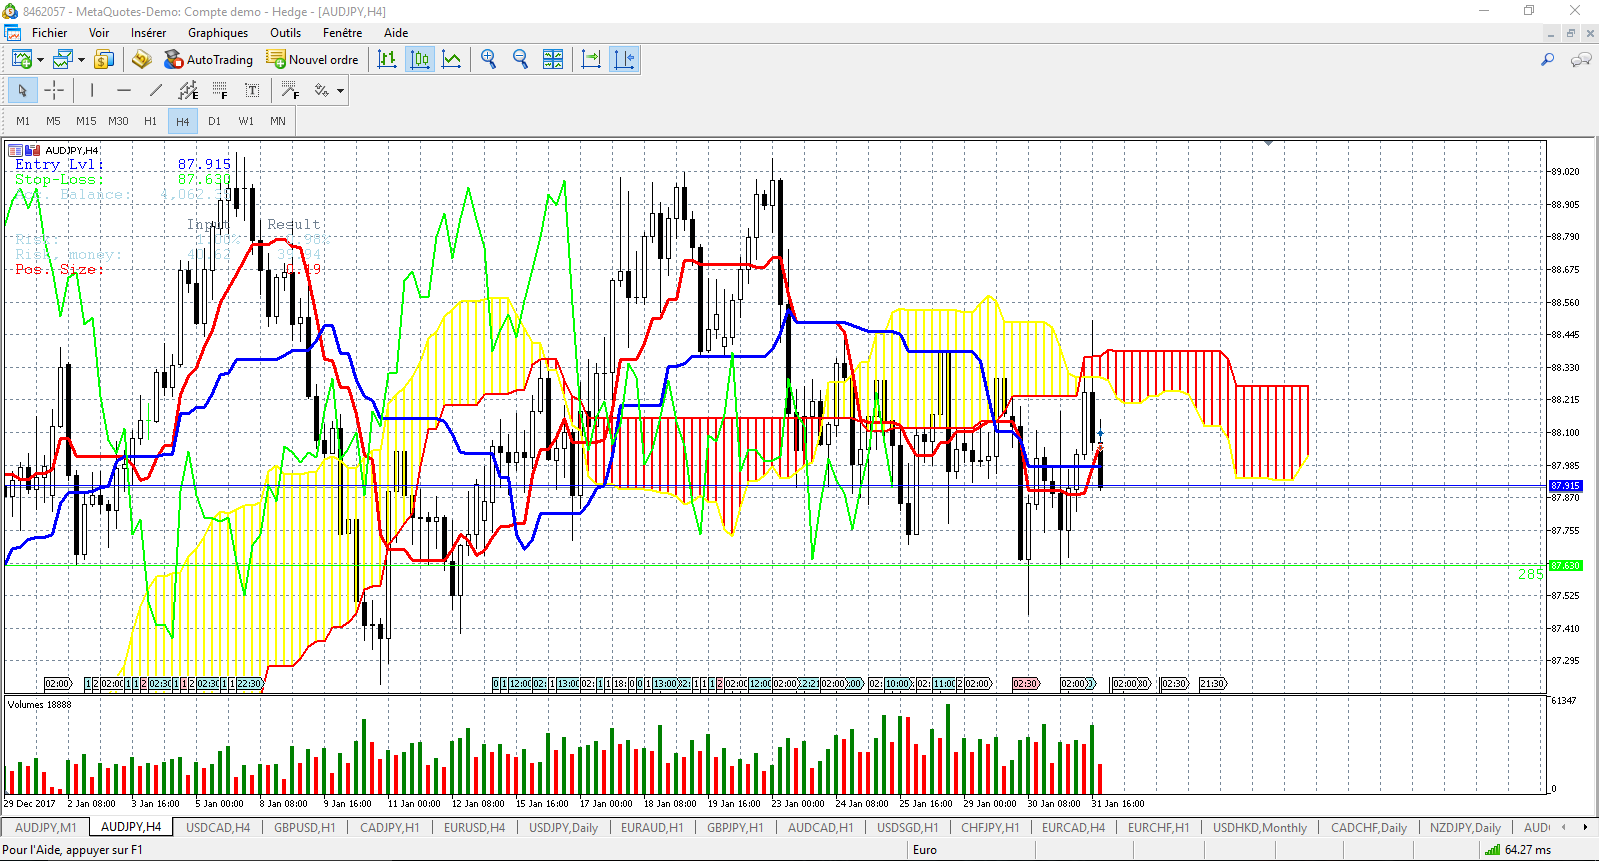This screenshot has height=861, width=1599.
Task: Toggle the chart shift button
Action: tap(624, 59)
